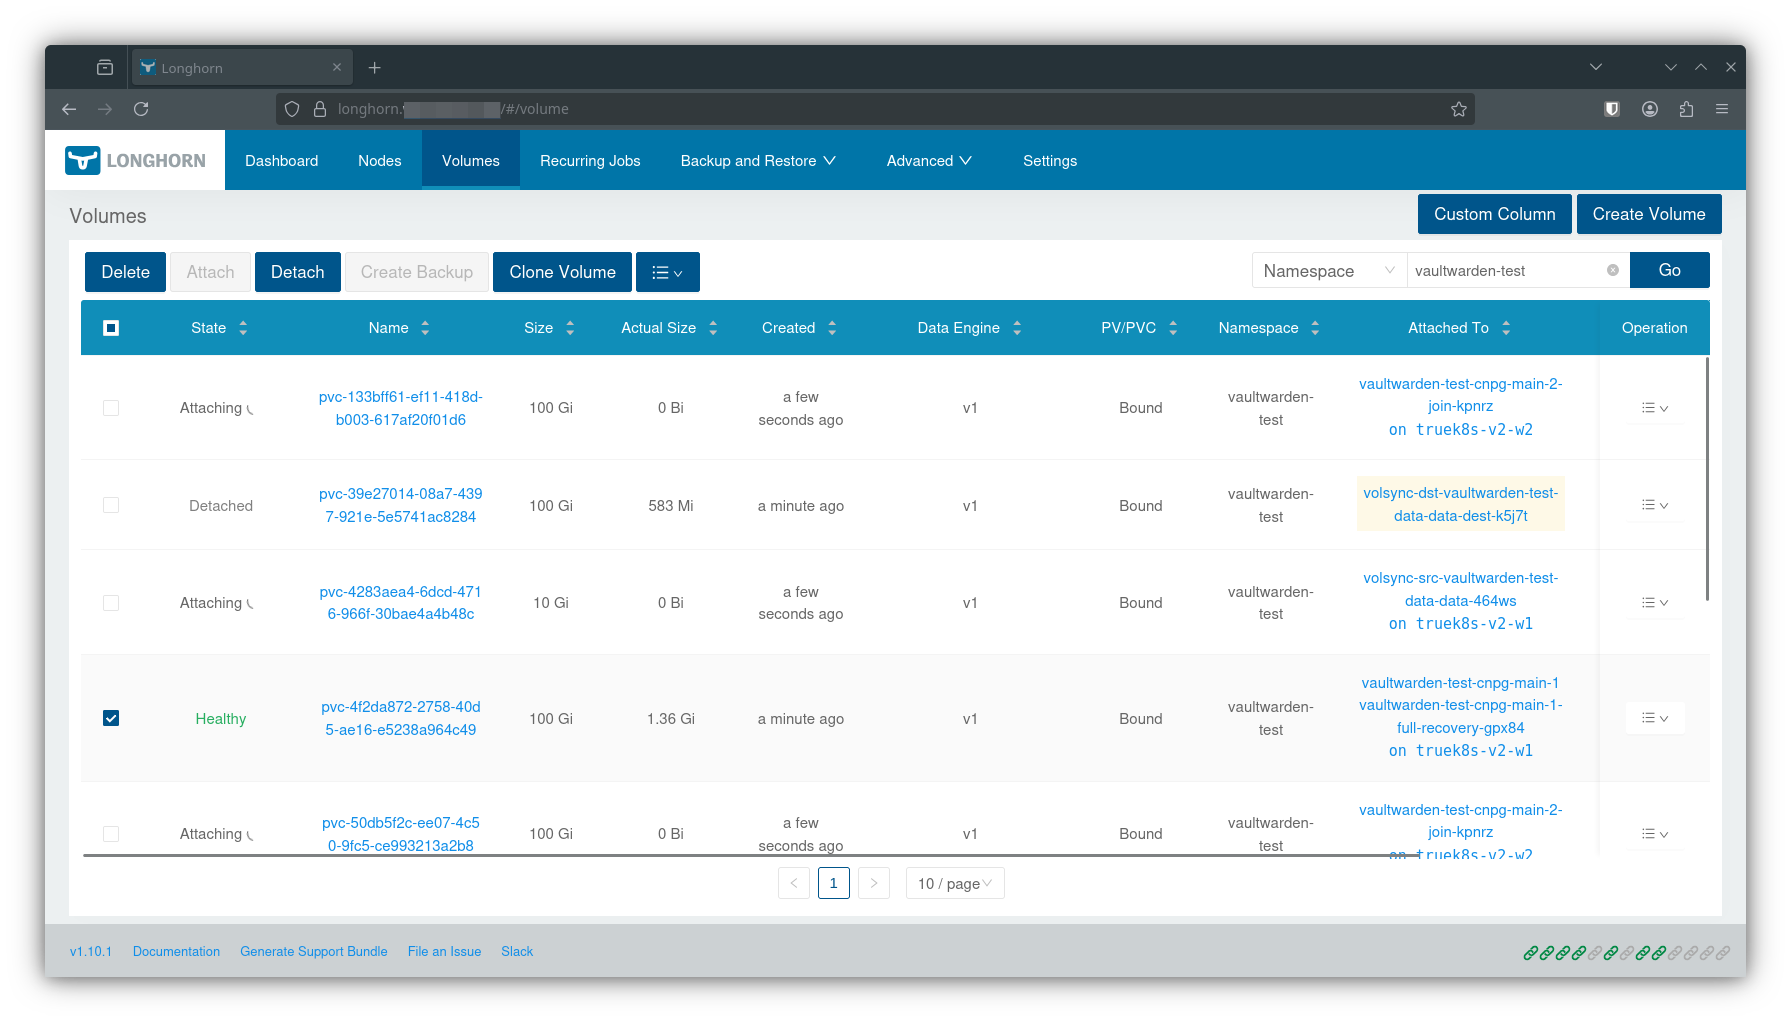Reload the page in the browser

tap(141, 109)
